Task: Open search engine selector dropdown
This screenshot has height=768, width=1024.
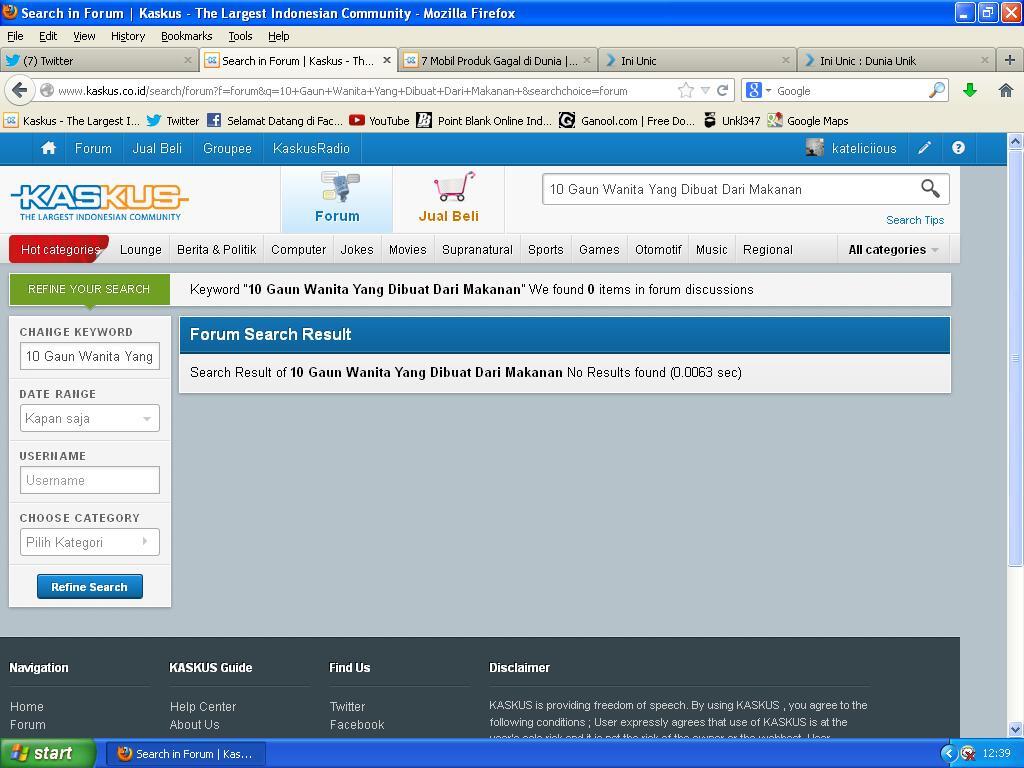Action: click(759, 90)
